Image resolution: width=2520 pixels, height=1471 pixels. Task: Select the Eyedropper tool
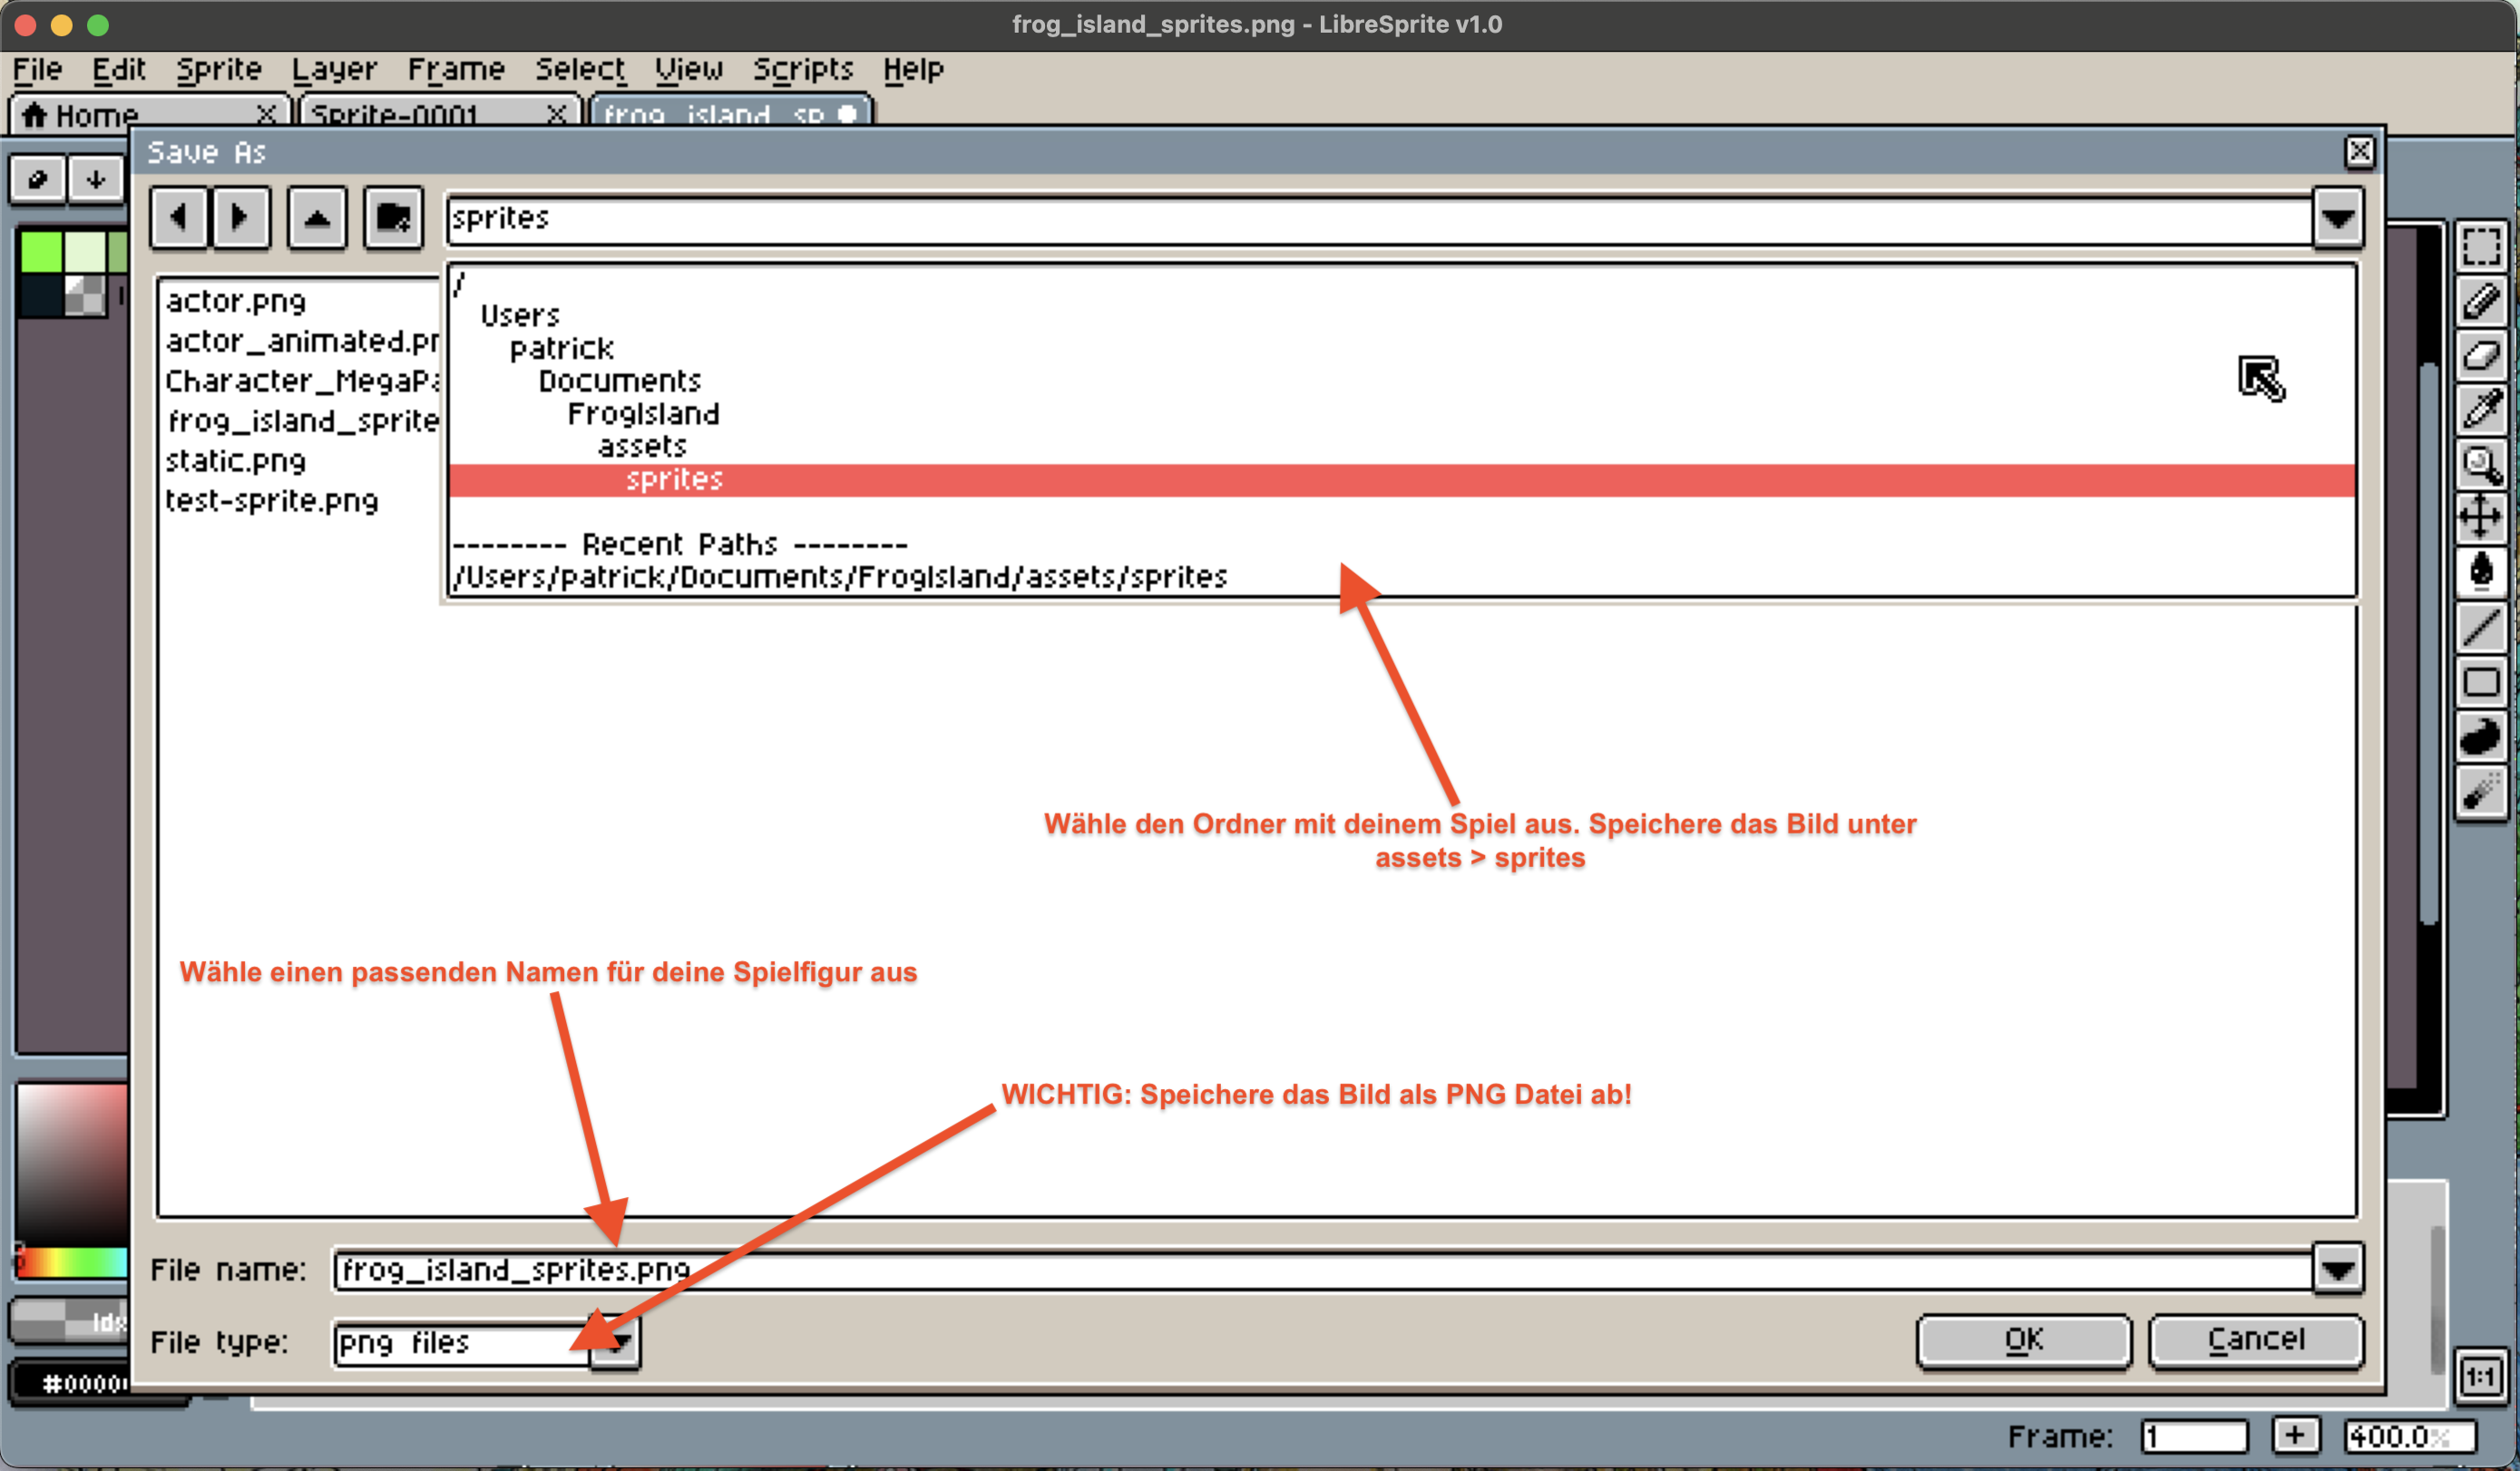click(2480, 409)
